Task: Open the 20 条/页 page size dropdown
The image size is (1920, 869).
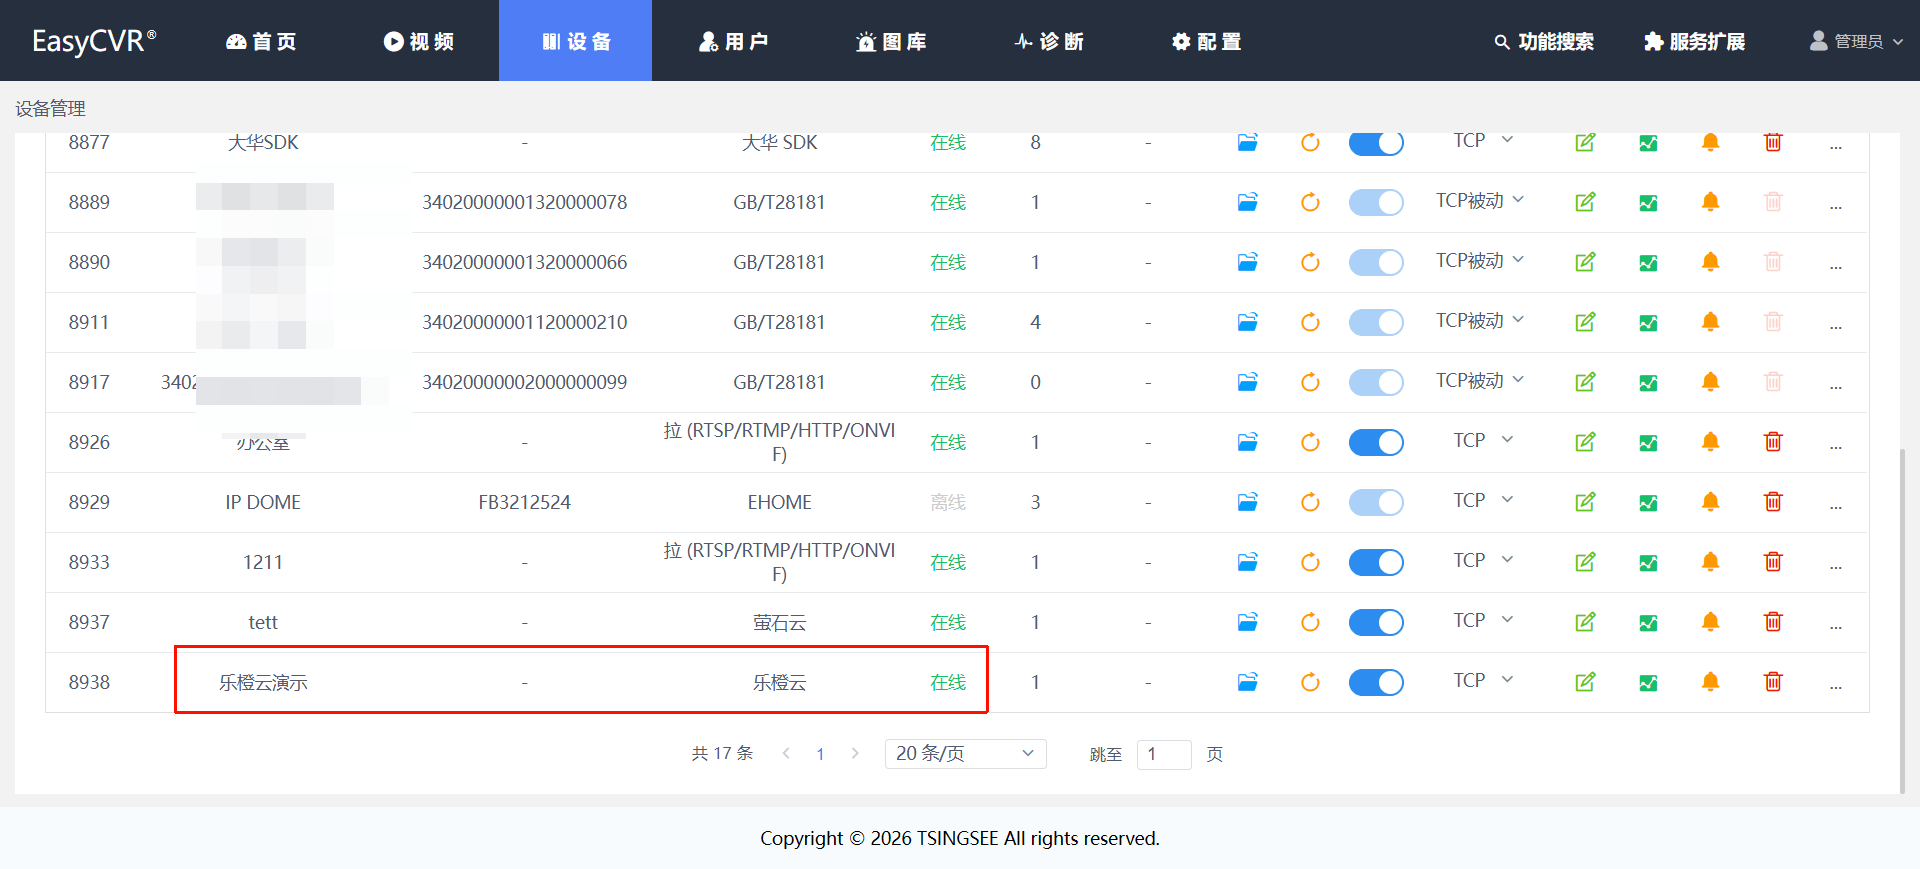Action: click(x=965, y=754)
